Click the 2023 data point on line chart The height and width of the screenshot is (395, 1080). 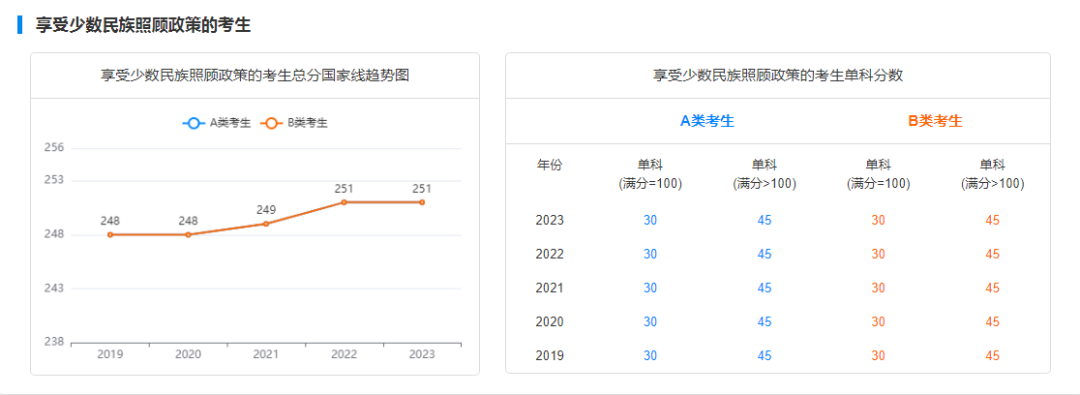(x=422, y=202)
